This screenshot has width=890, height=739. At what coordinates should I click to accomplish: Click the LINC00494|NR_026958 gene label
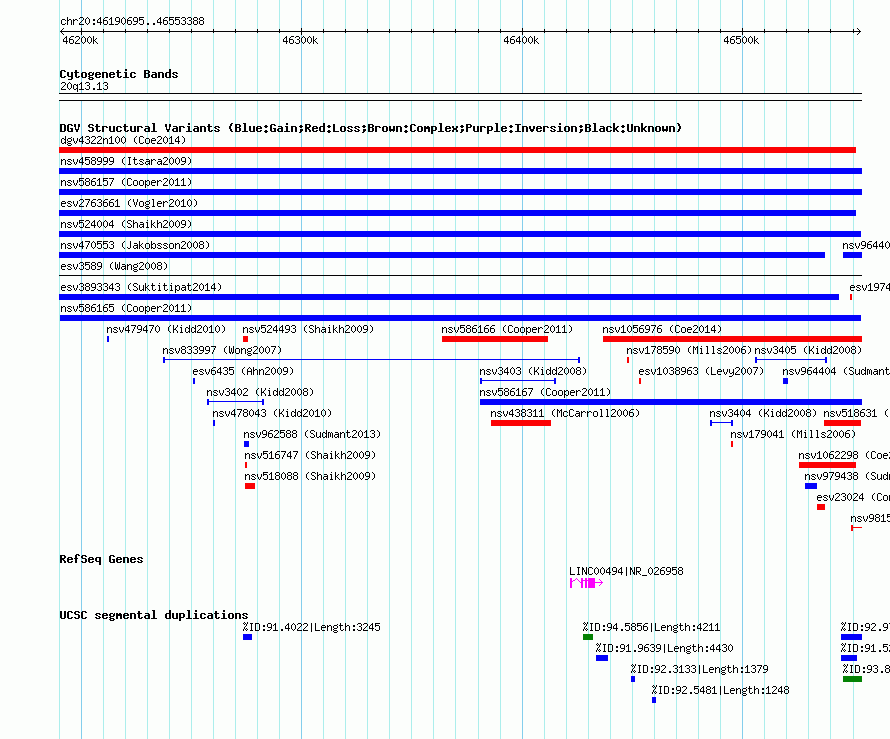coord(626,571)
